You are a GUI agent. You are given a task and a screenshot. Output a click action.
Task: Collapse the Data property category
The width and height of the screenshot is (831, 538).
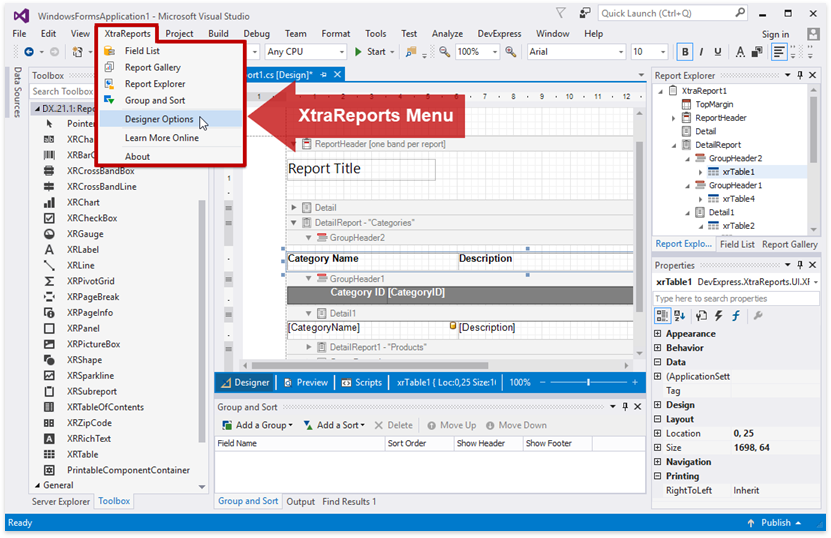(658, 362)
